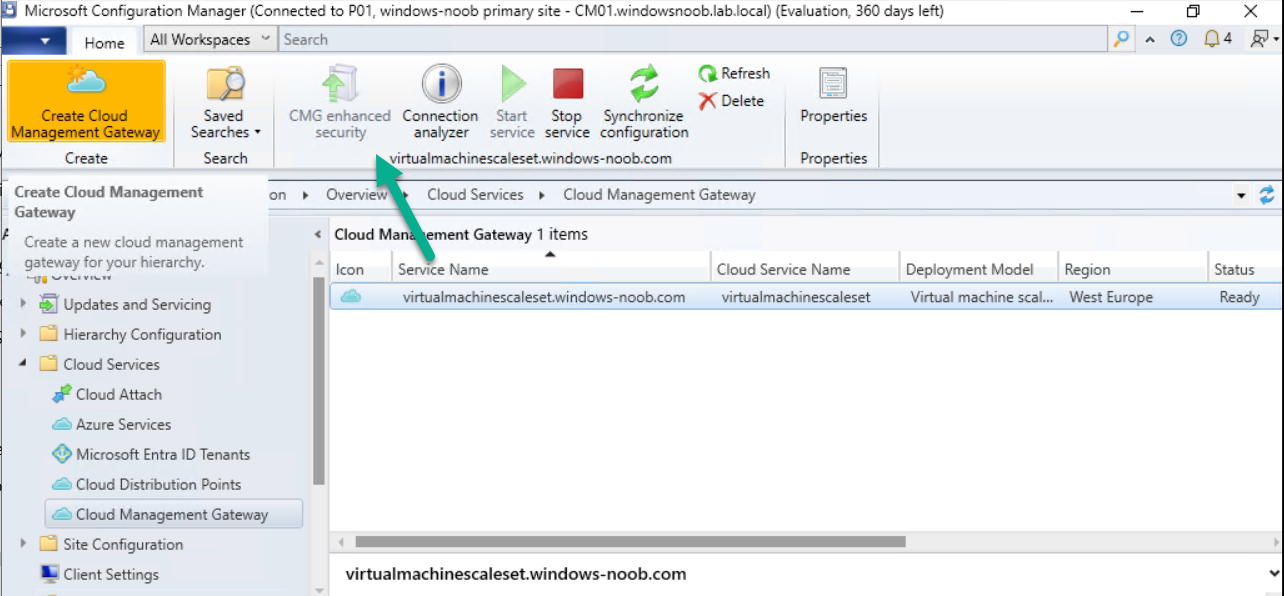Click the CMG enhanced security ribbon icon
Image resolution: width=1284 pixels, height=596 pixels.
pos(340,85)
